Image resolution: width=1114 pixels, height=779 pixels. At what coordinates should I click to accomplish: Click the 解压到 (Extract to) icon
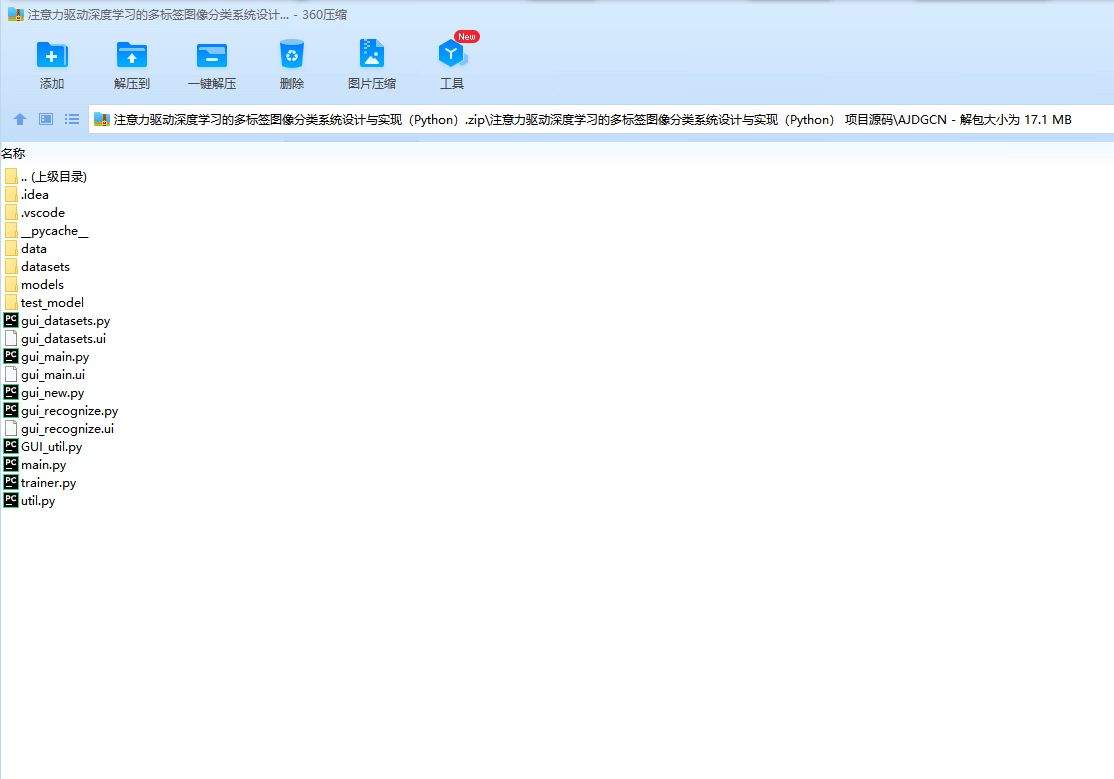pos(131,55)
